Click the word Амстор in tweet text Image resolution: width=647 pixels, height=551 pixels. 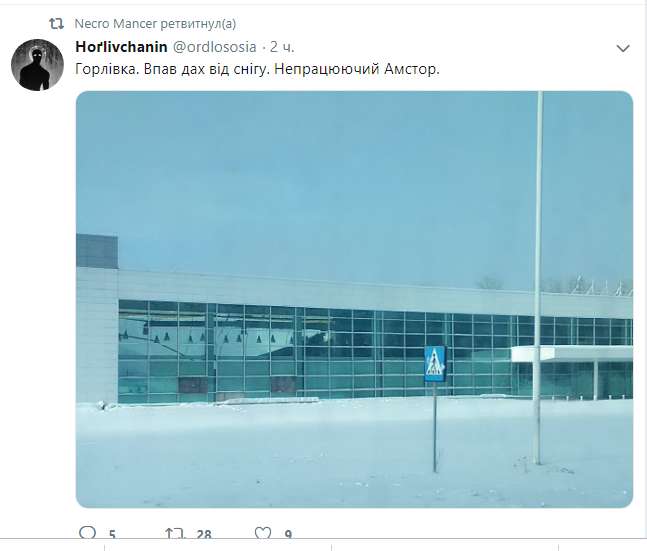click(412, 69)
